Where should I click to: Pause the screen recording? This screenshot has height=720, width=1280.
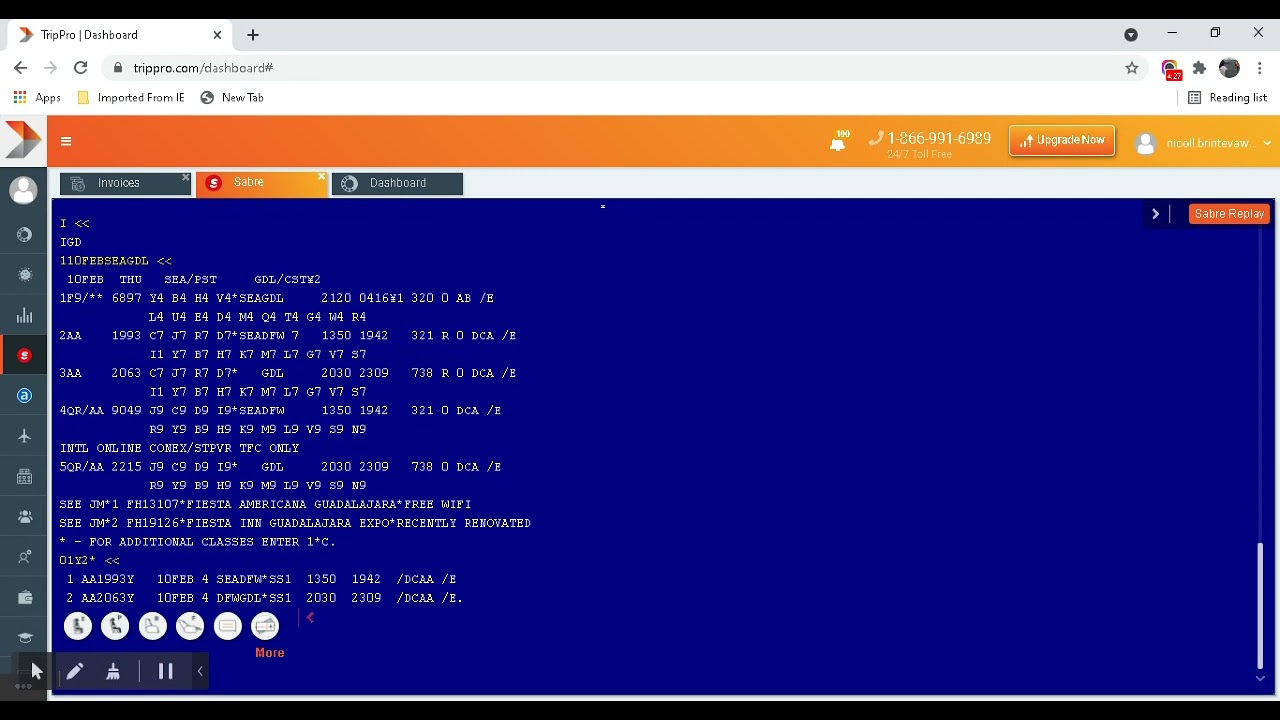[x=166, y=672]
